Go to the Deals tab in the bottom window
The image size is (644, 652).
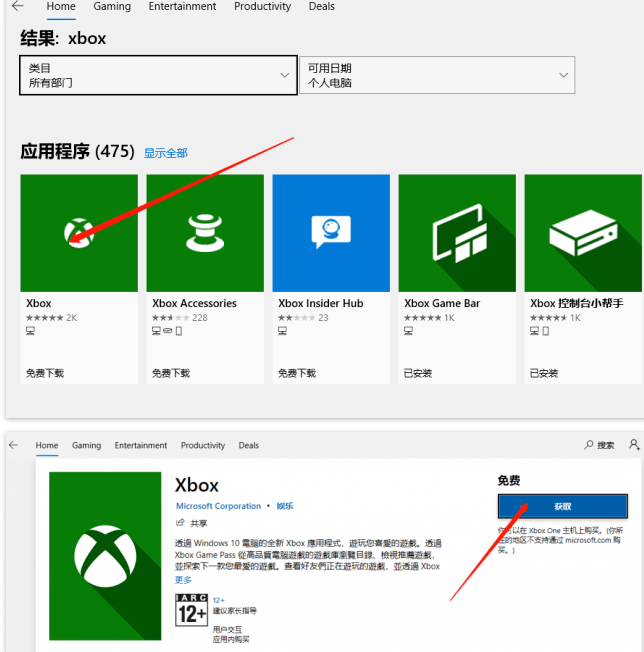click(x=249, y=445)
